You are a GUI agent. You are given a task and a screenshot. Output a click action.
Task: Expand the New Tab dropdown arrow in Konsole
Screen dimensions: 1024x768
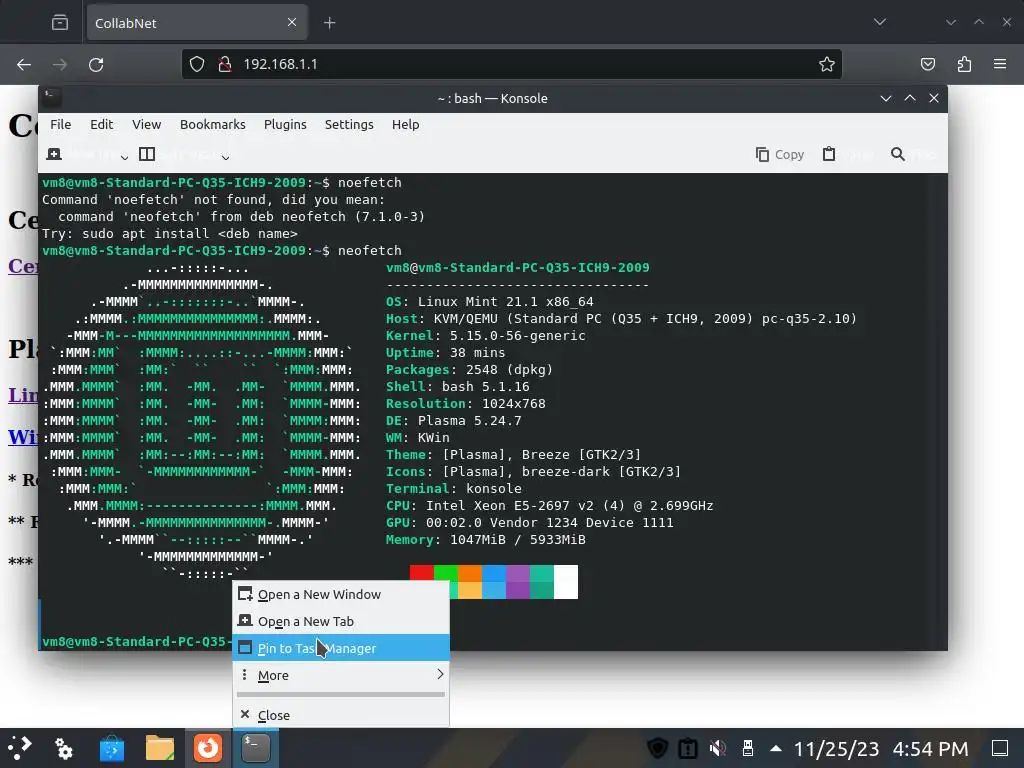click(x=124, y=157)
